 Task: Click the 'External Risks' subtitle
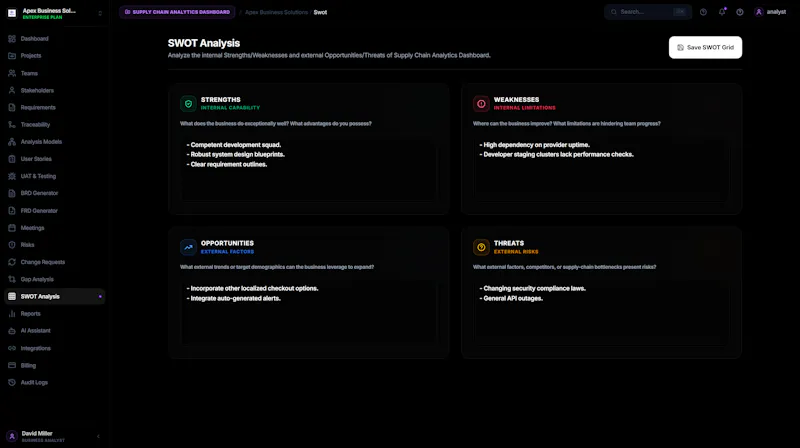pos(516,252)
